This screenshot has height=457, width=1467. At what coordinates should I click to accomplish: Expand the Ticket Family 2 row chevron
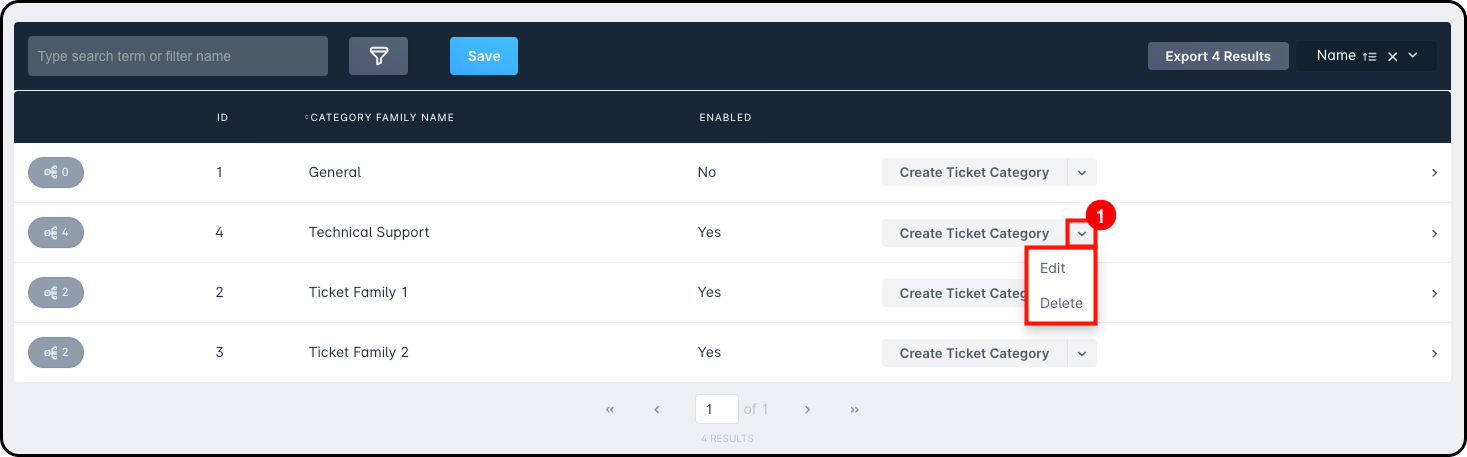pyautogui.click(x=1434, y=353)
